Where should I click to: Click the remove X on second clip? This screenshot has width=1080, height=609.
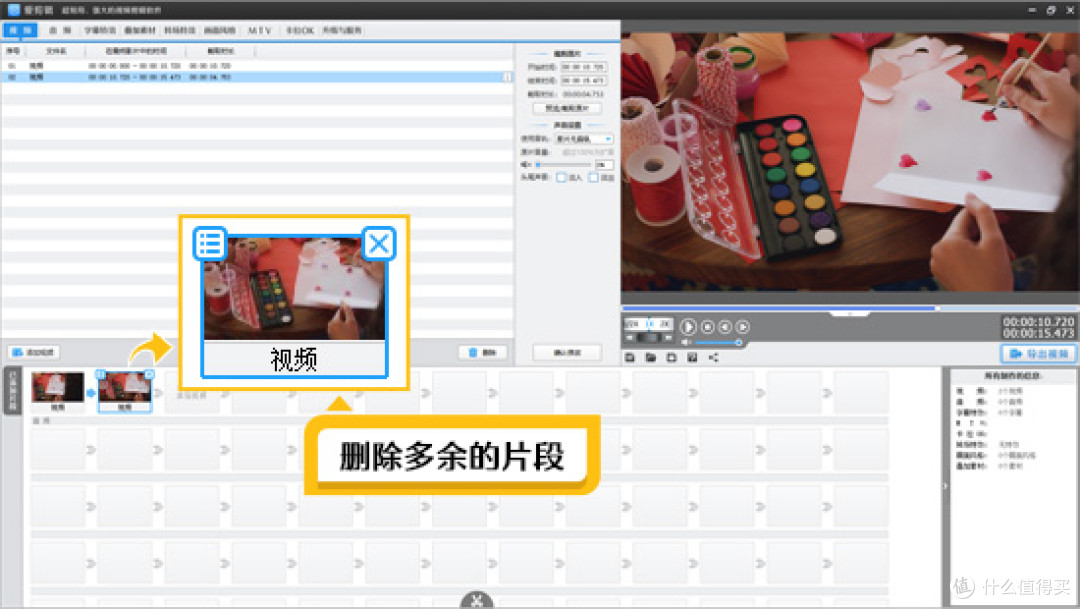click(x=149, y=374)
